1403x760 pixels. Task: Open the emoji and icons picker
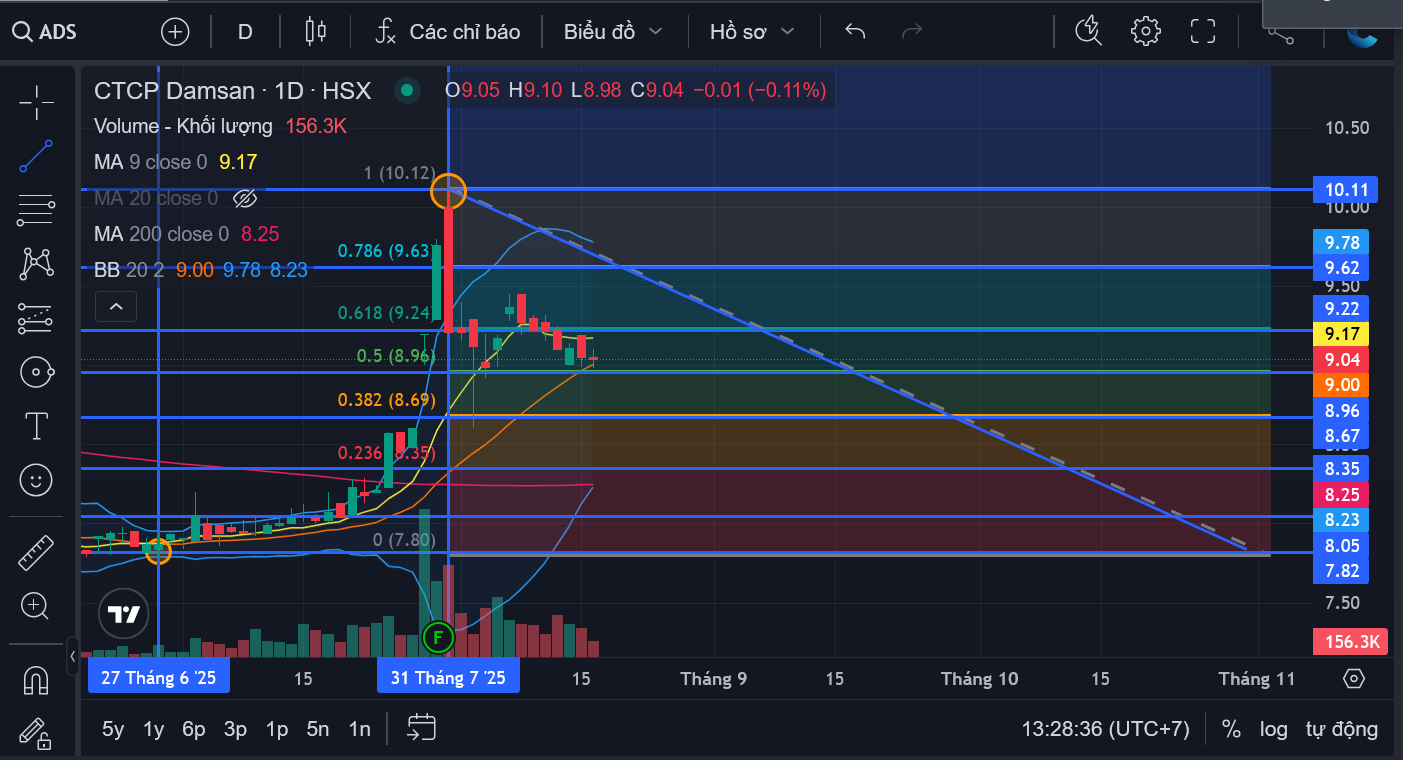click(37, 480)
